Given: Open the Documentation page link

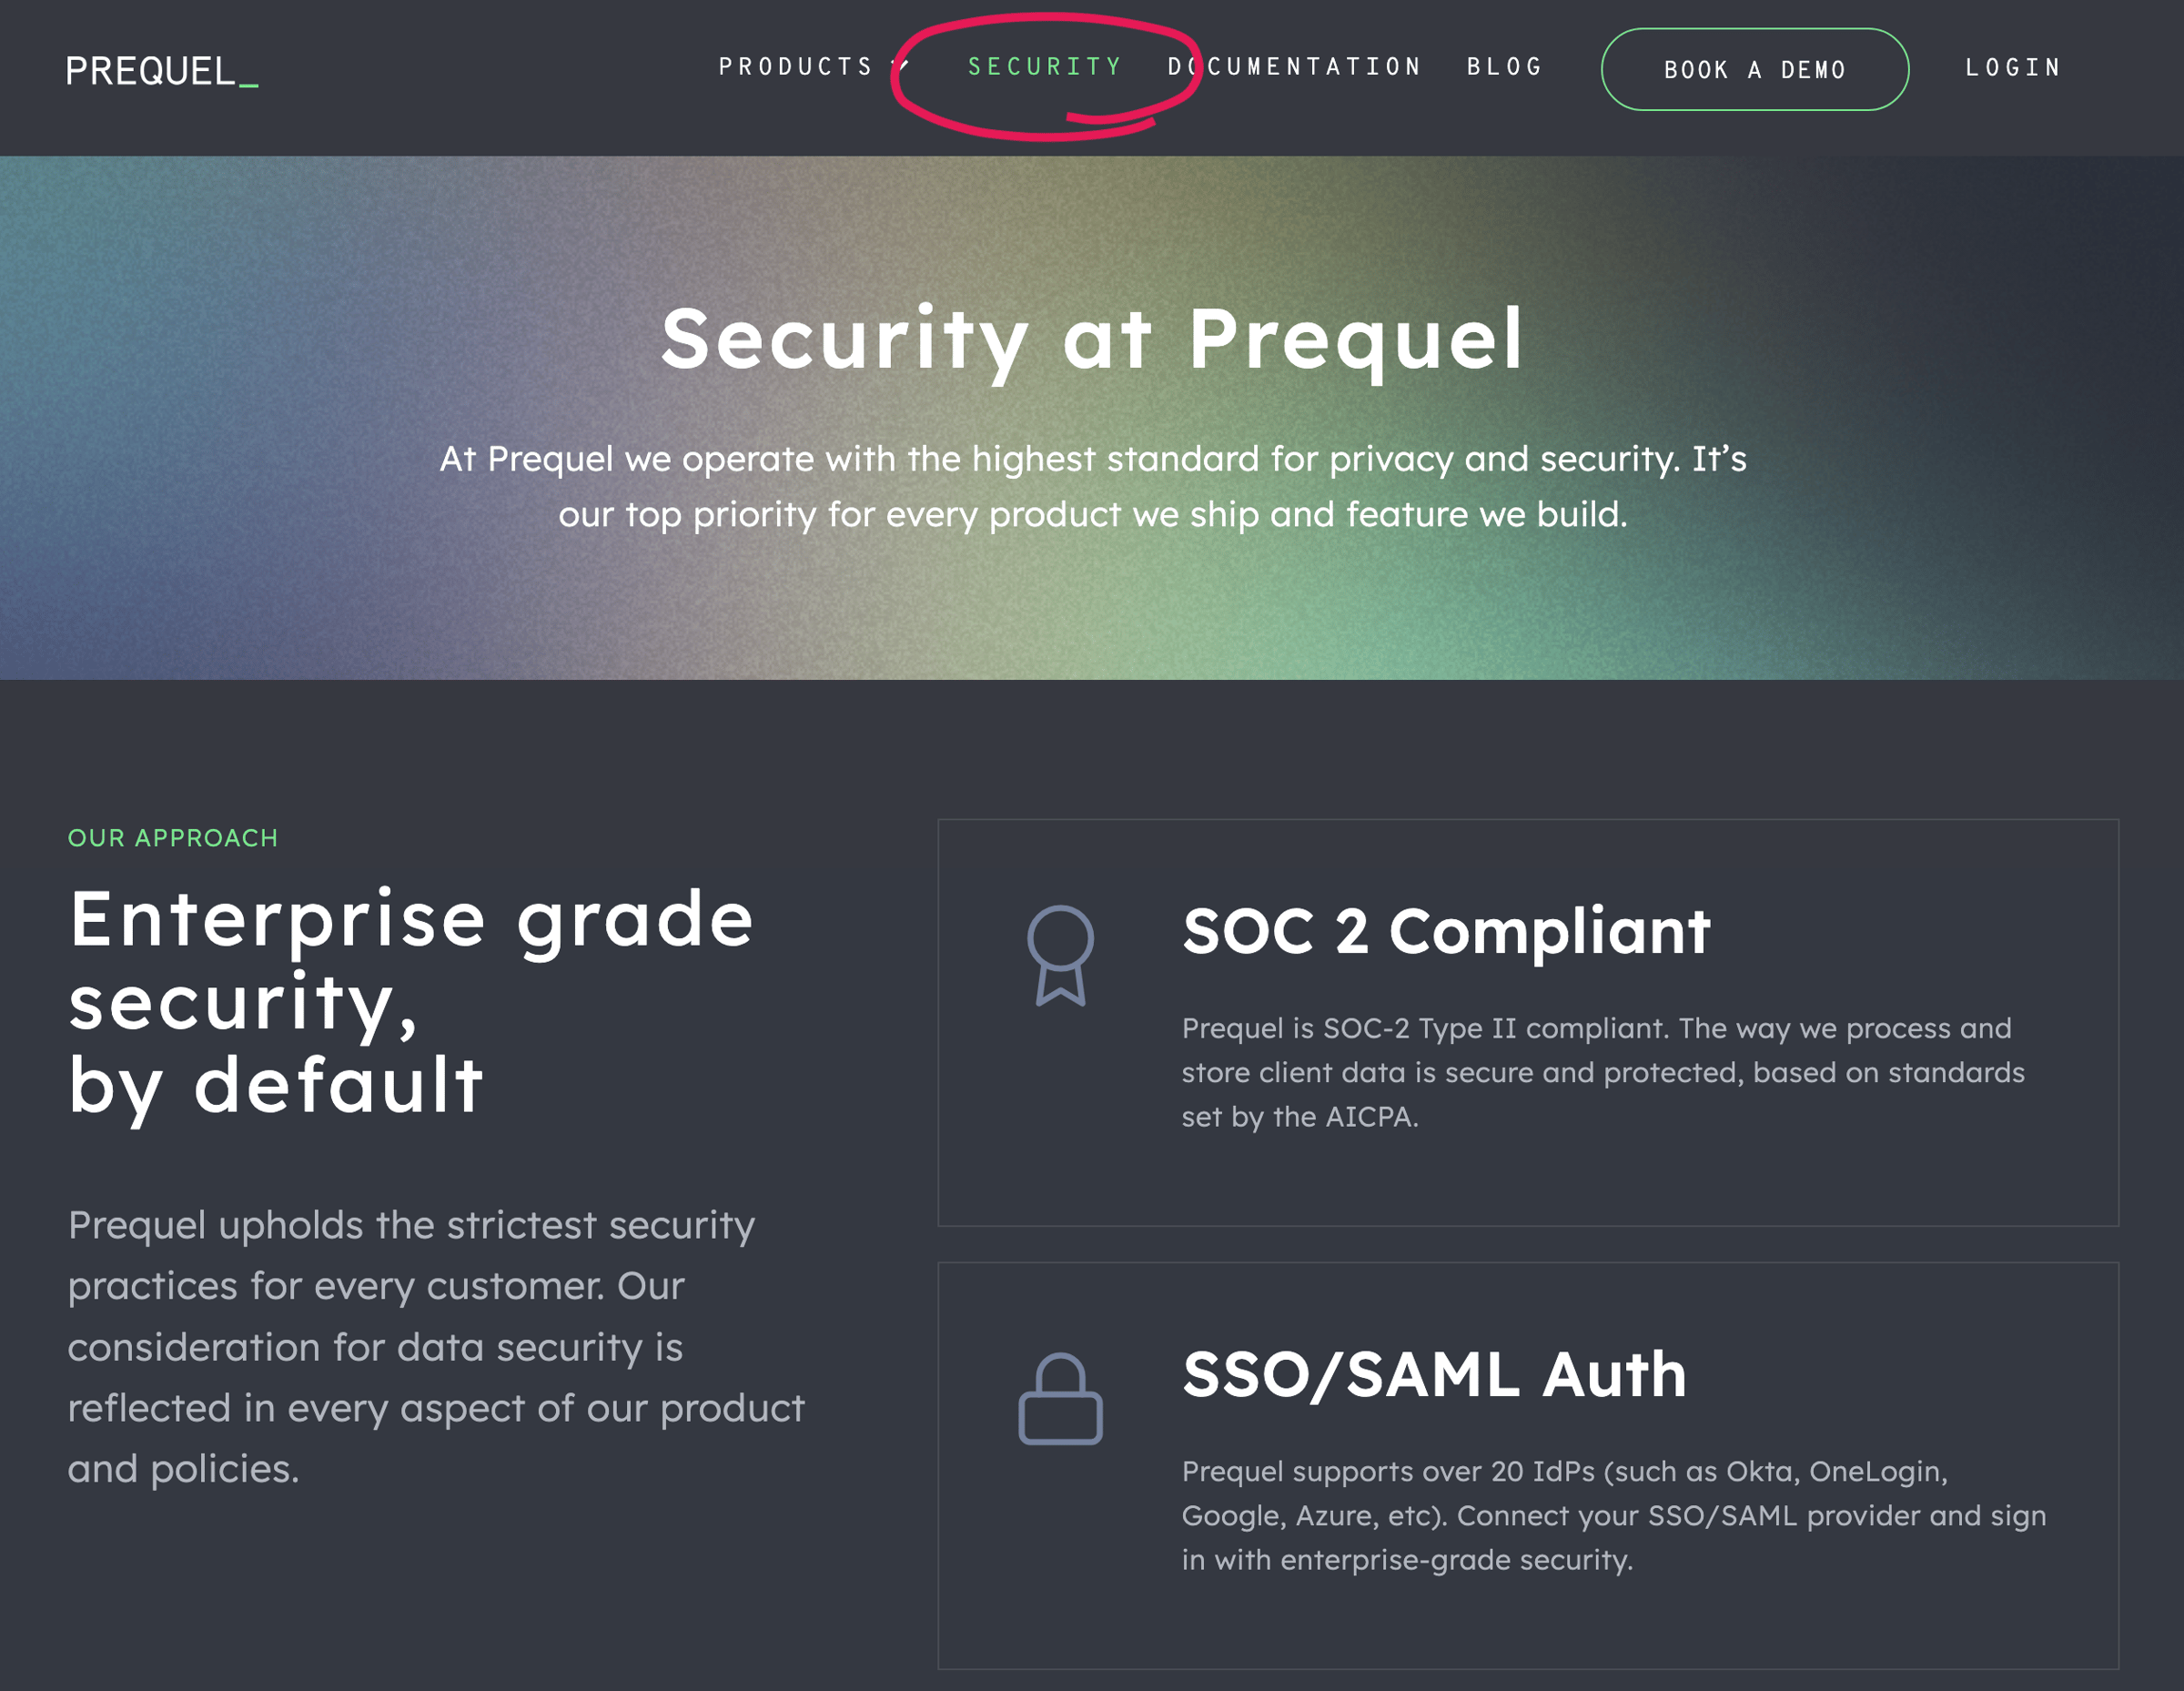Looking at the screenshot, I should 1294,67.
